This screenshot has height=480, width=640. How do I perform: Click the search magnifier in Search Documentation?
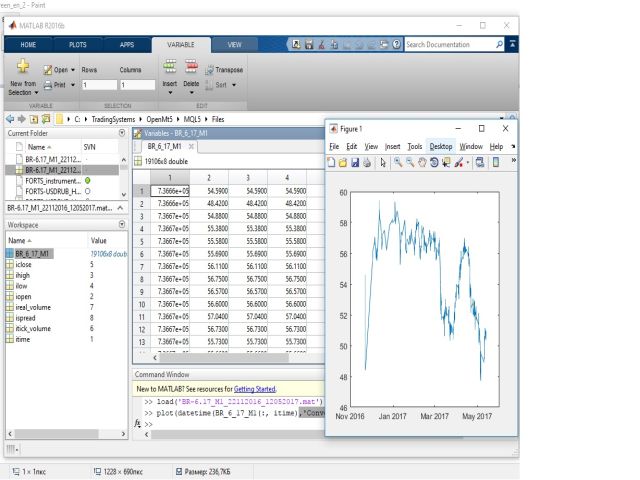click(x=499, y=44)
